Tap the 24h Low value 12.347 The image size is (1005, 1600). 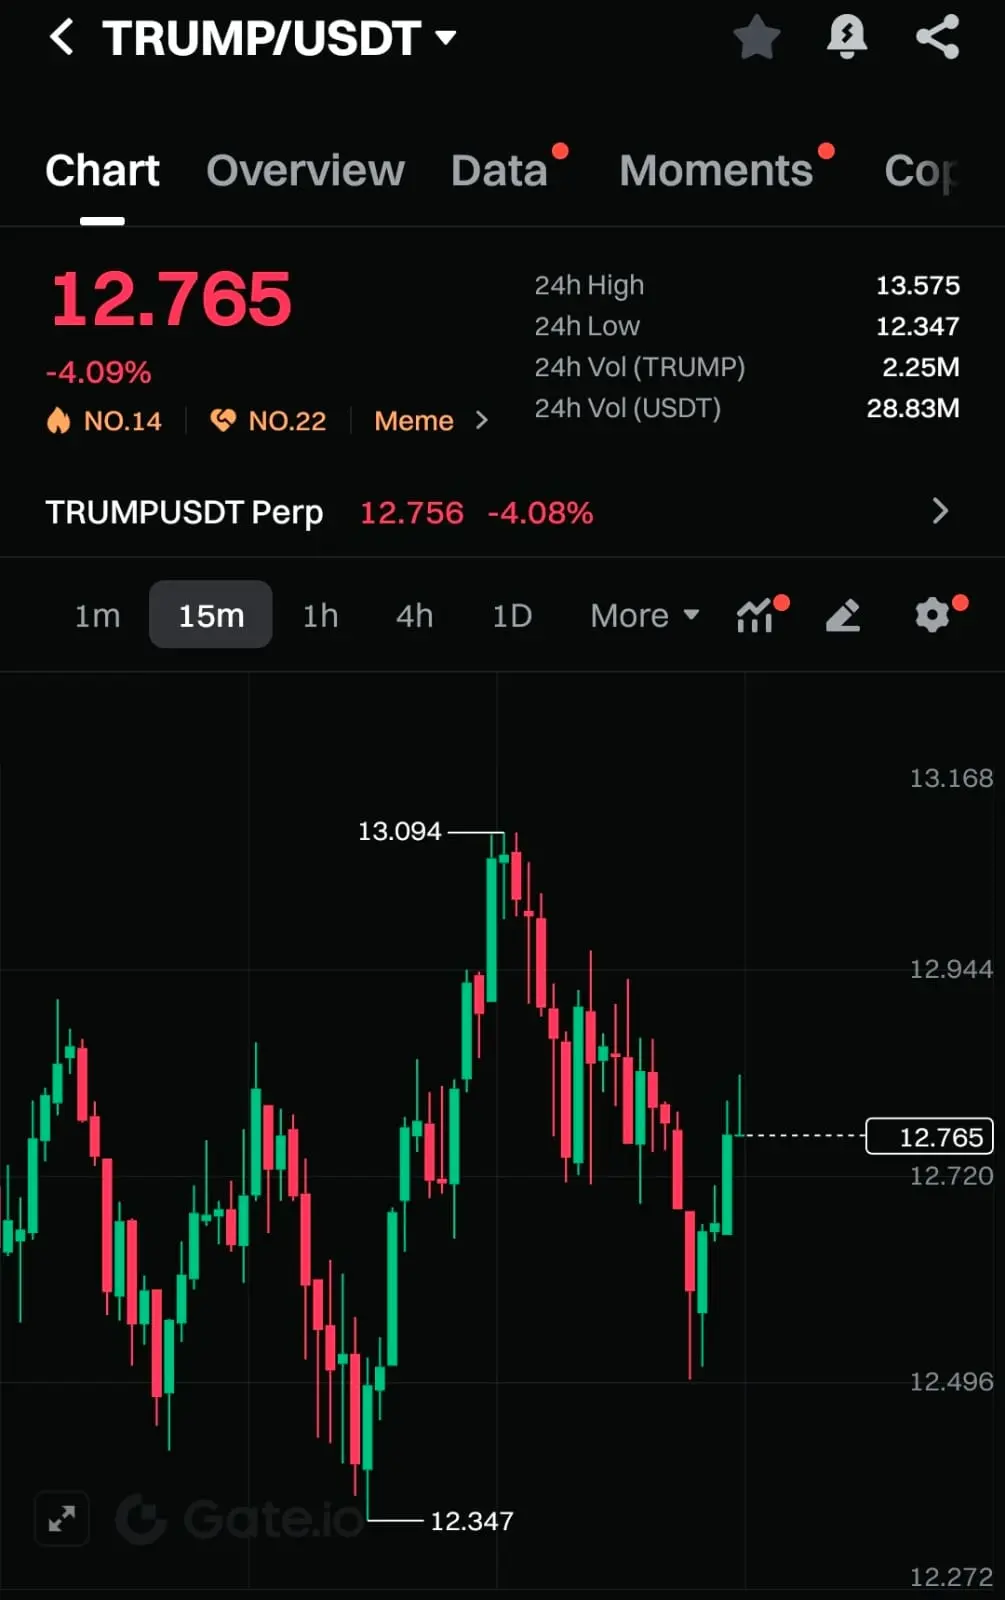[x=917, y=326]
